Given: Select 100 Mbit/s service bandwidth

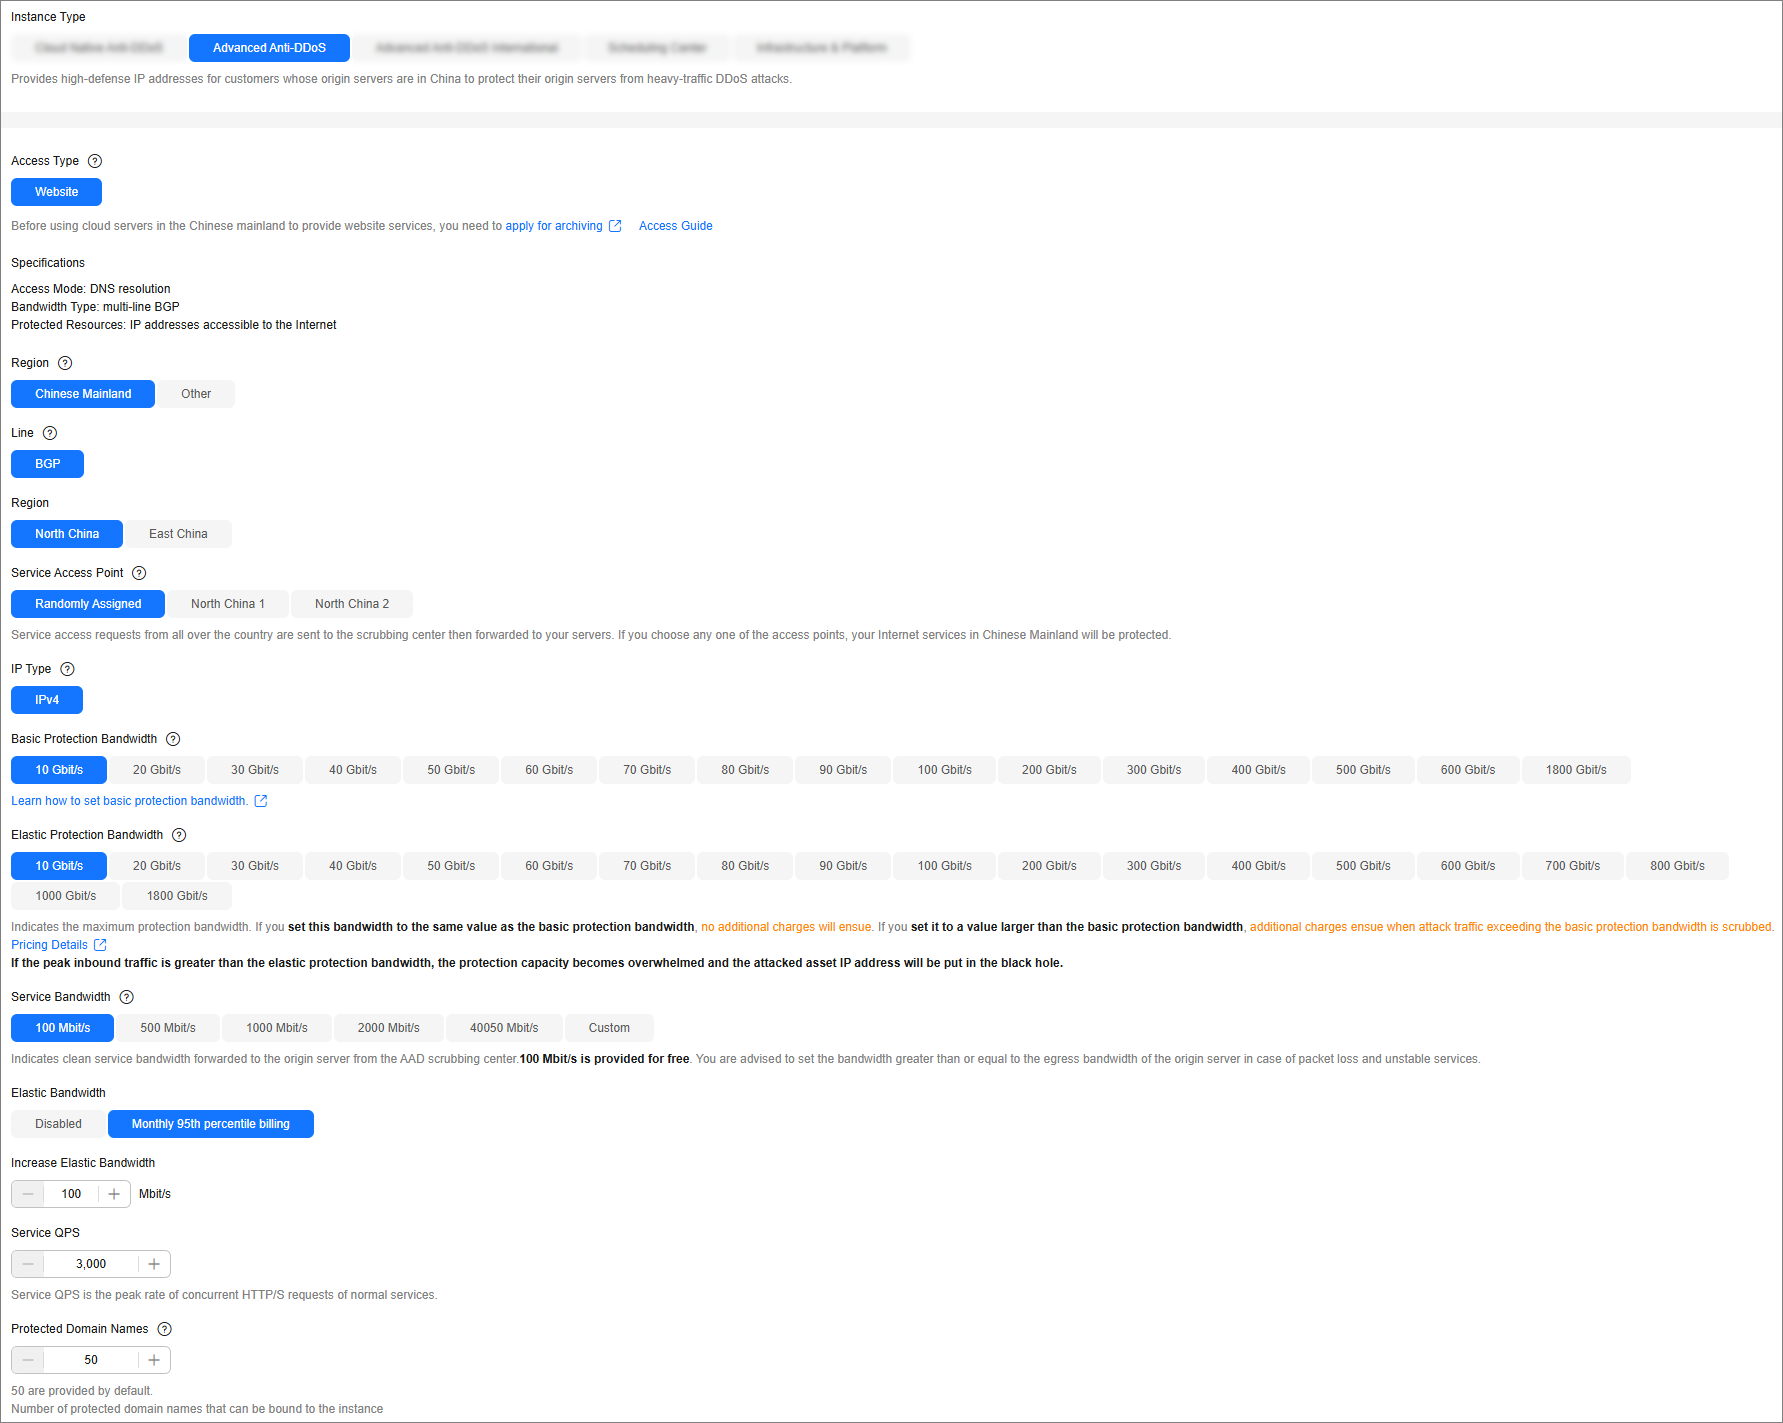Looking at the screenshot, I should [x=63, y=1028].
